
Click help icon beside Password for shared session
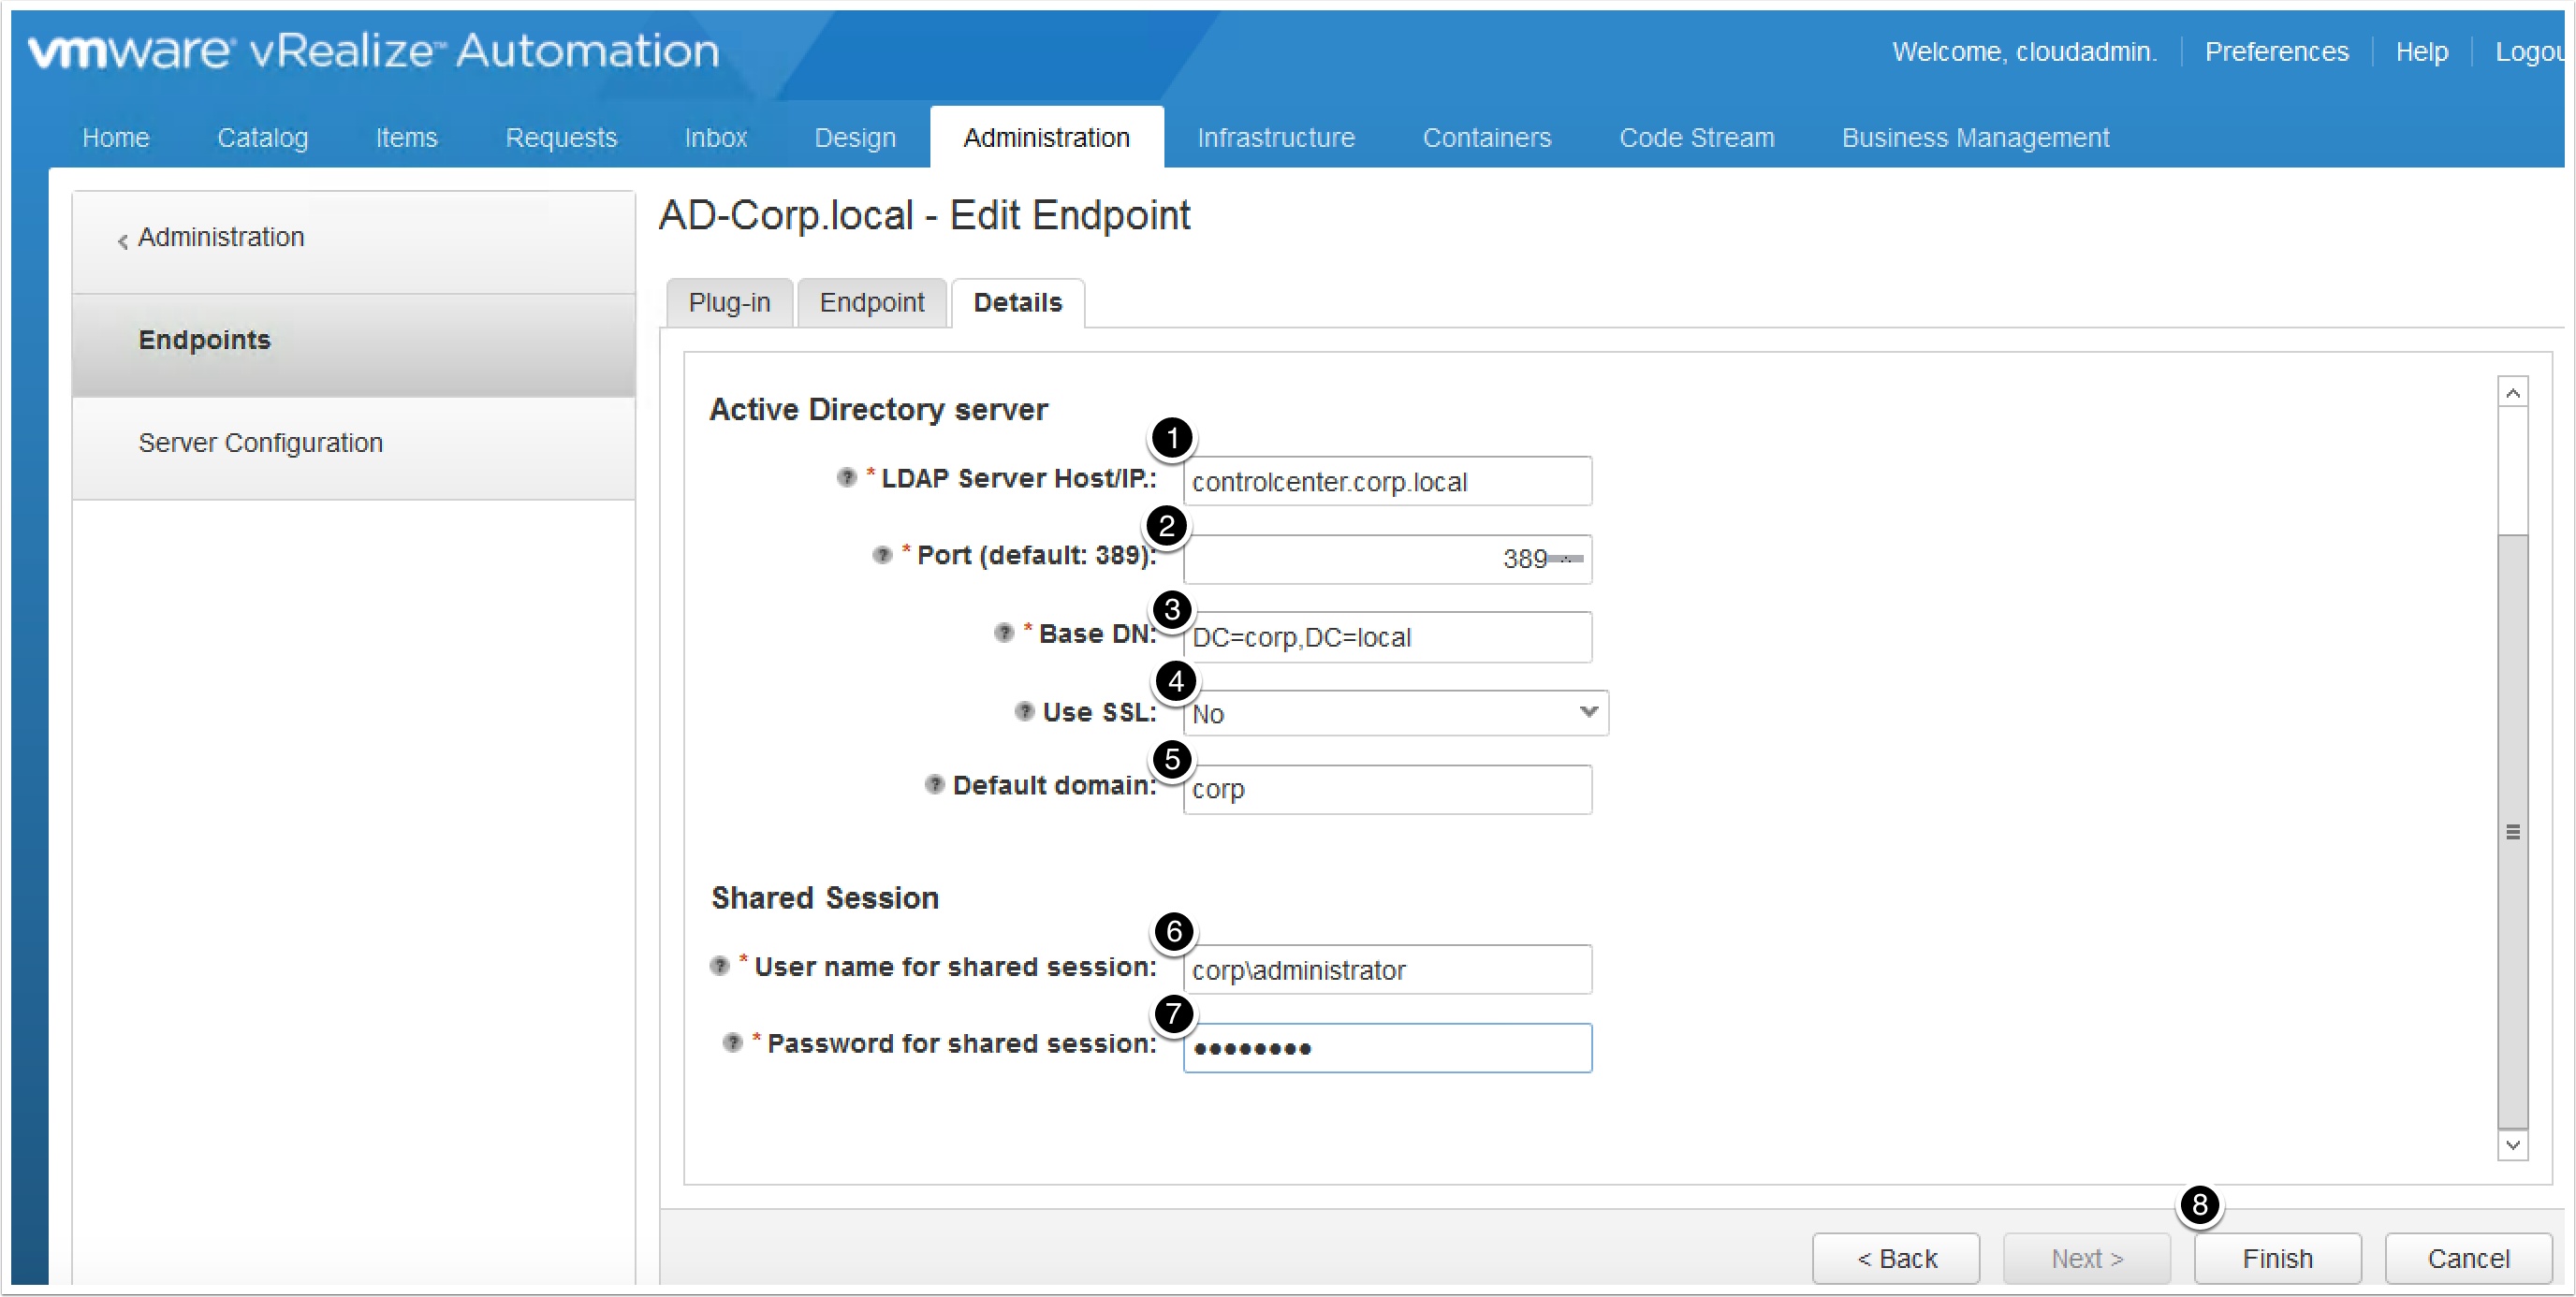pos(732,1043)
